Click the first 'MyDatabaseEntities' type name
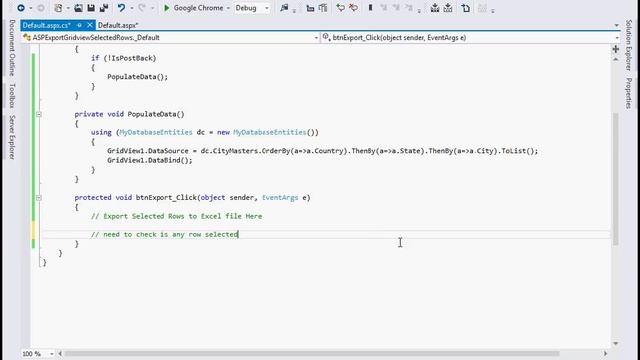This screenshot has height=360, width=640. coord(156,133)
